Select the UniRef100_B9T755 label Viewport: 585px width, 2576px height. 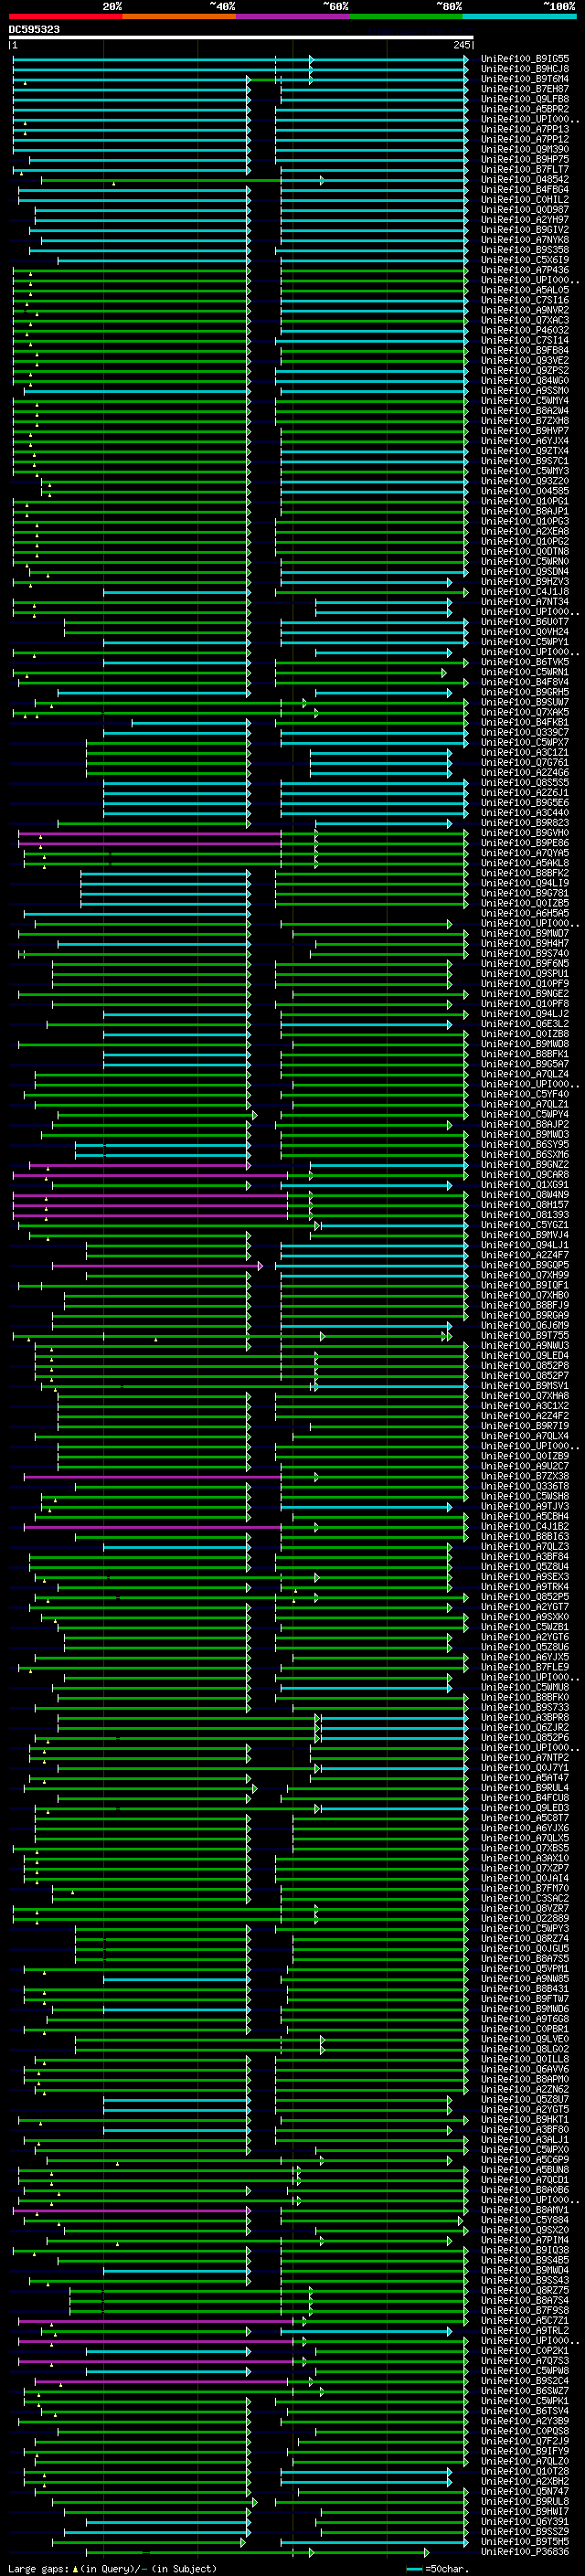coord(525,1335)
